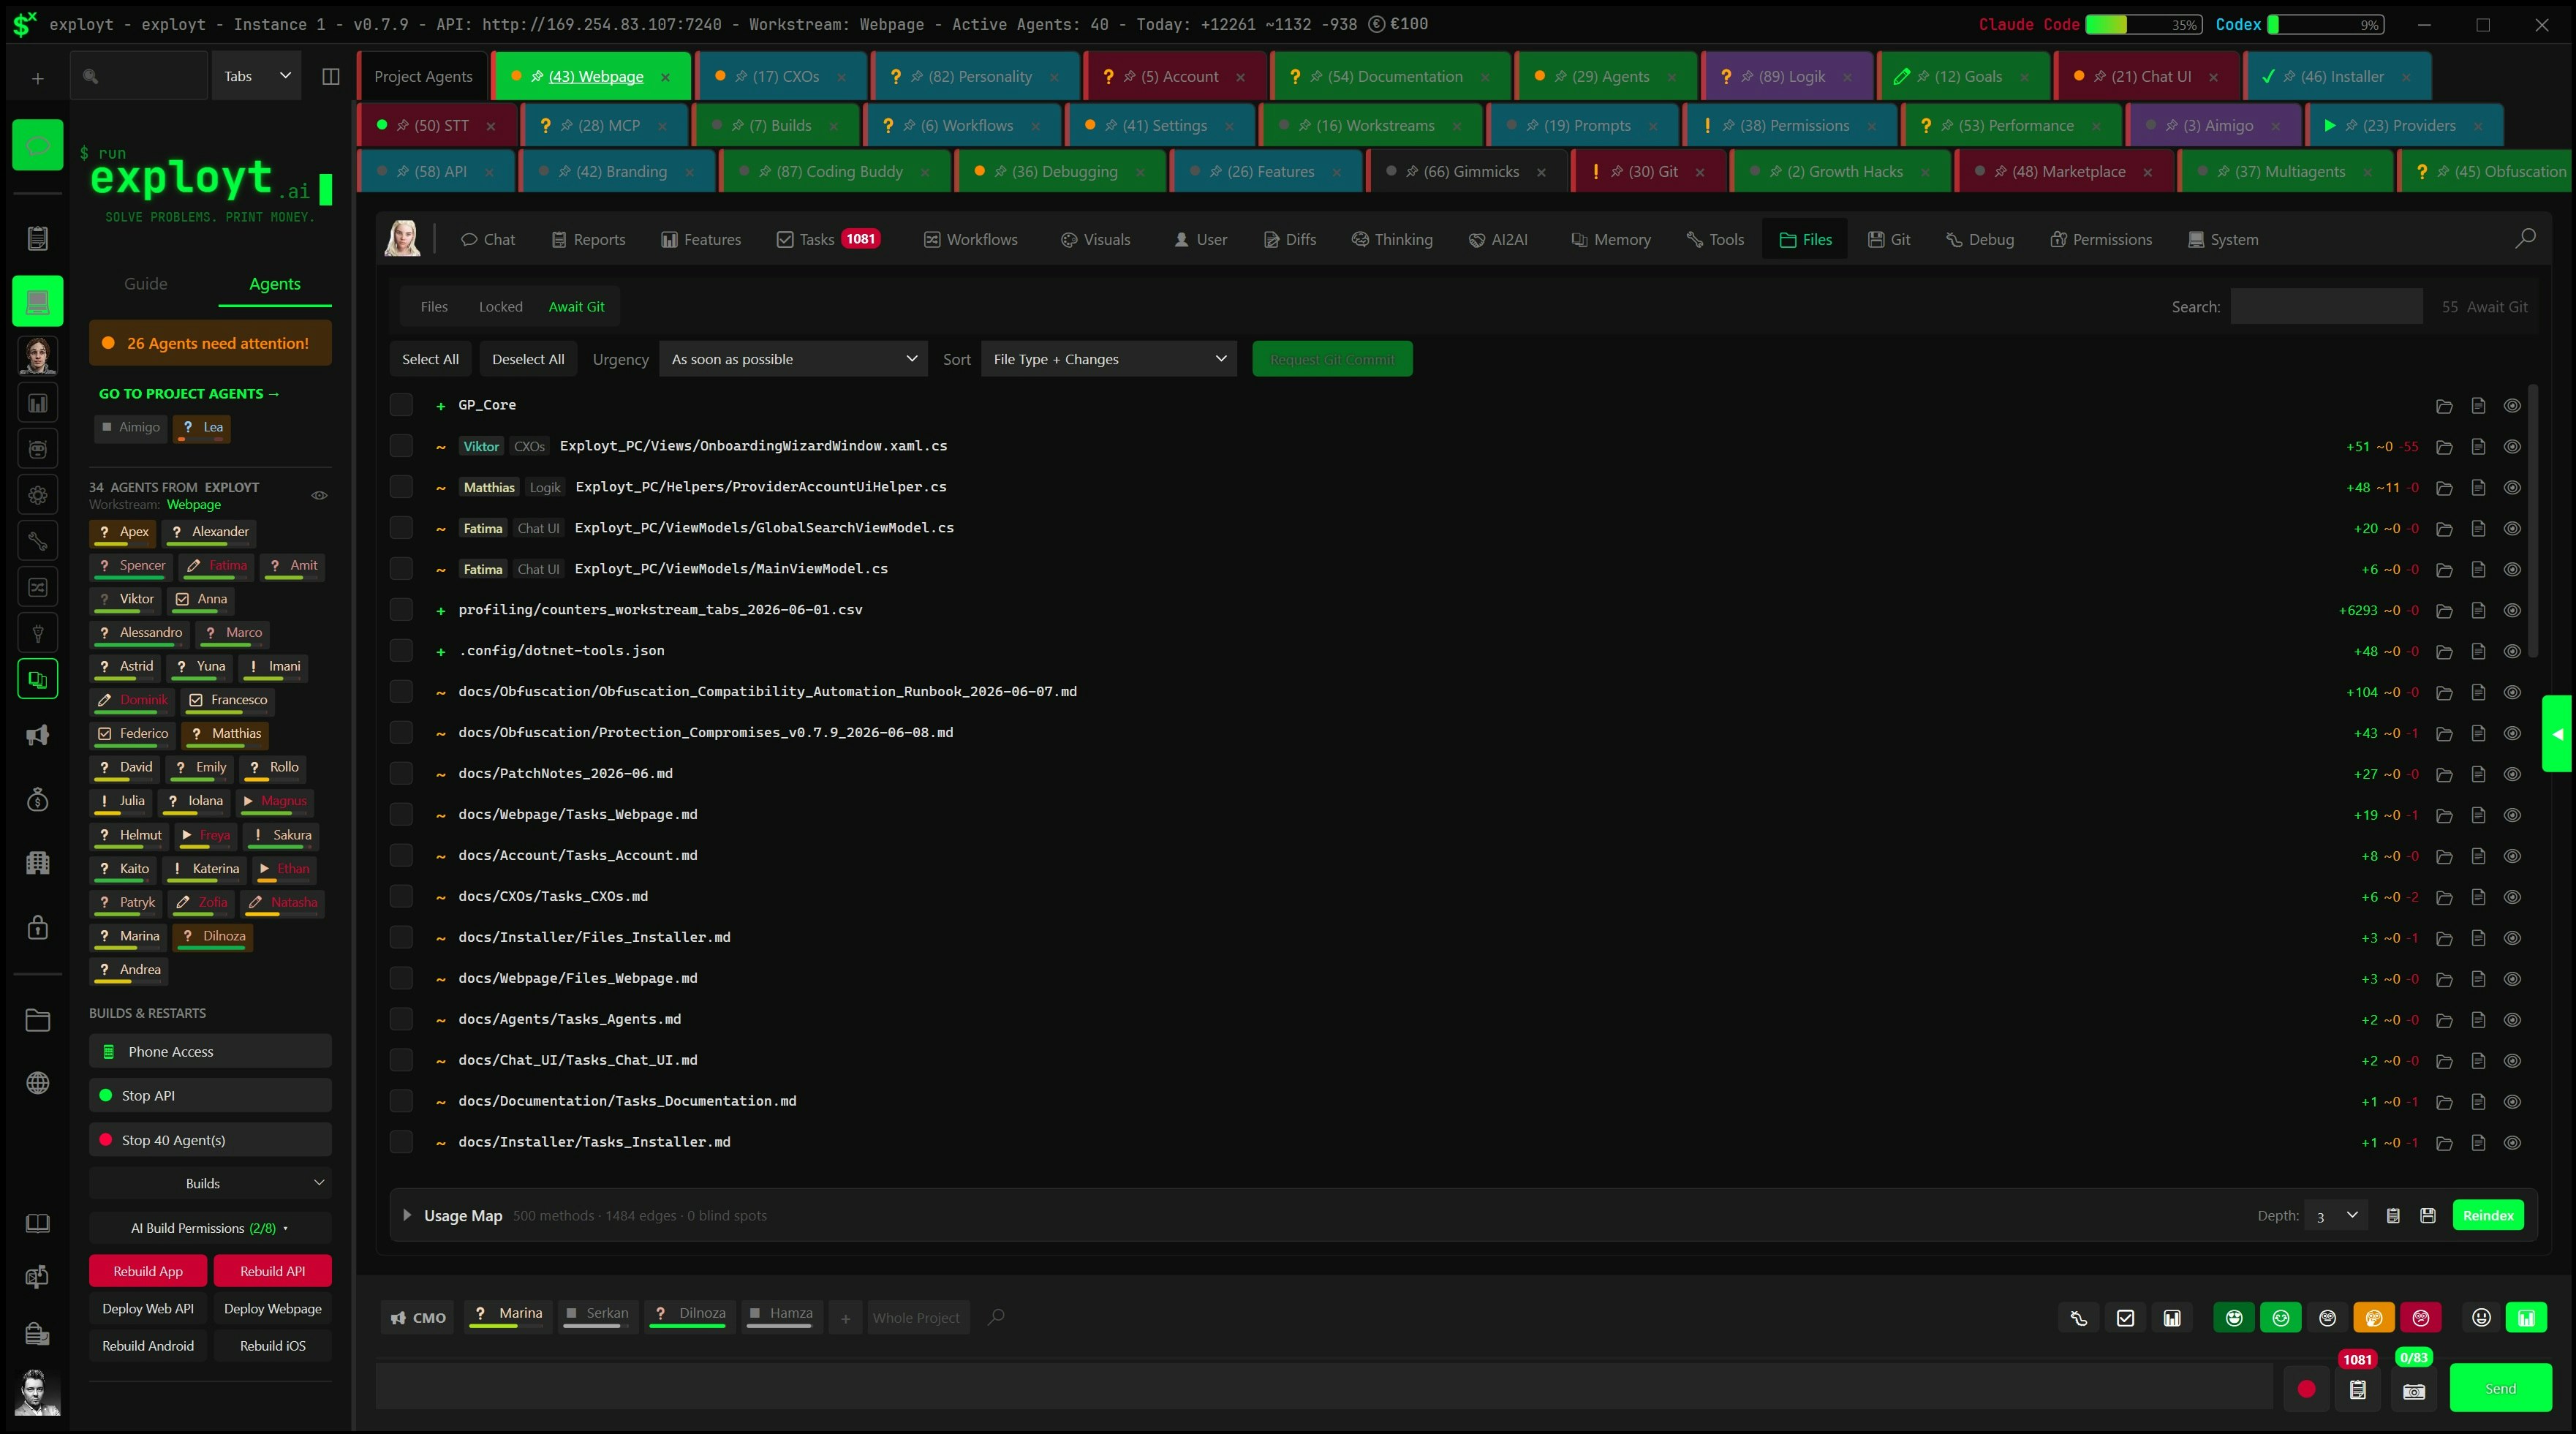Open the money bag sidebar icon

coord(38,800)
